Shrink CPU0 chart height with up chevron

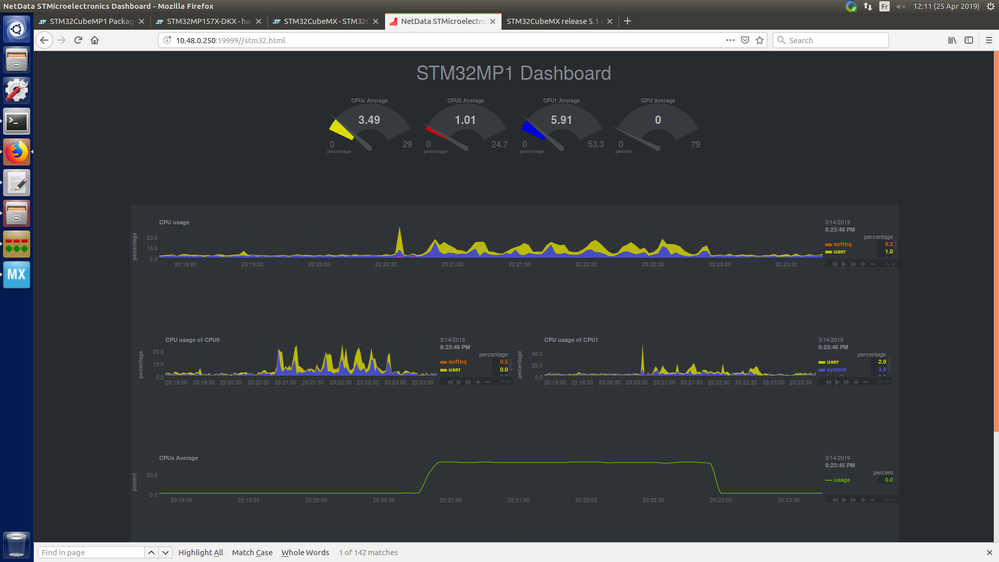click(502, 382)
